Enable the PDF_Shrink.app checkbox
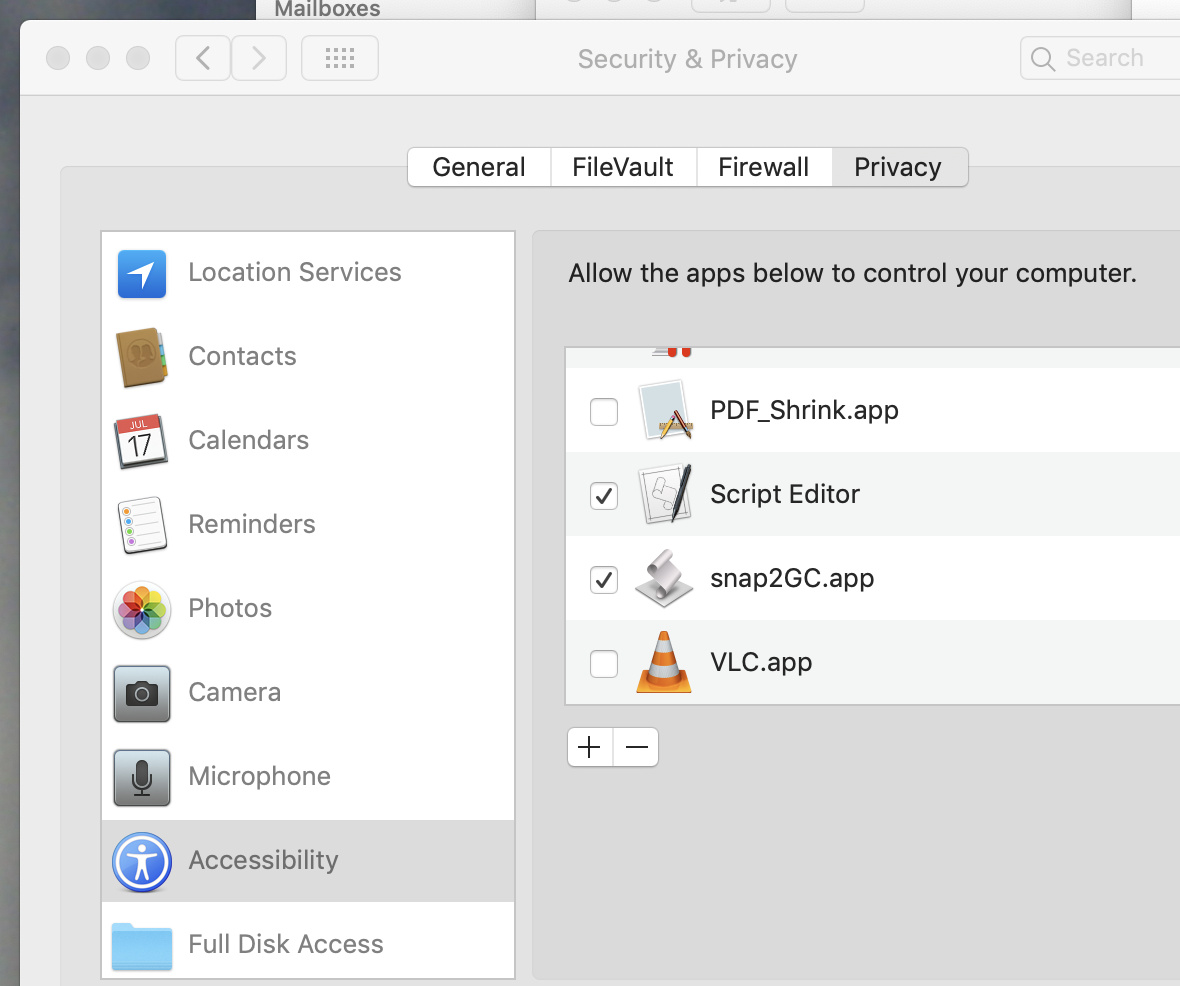1180x986 pixels. coord(604,411)
